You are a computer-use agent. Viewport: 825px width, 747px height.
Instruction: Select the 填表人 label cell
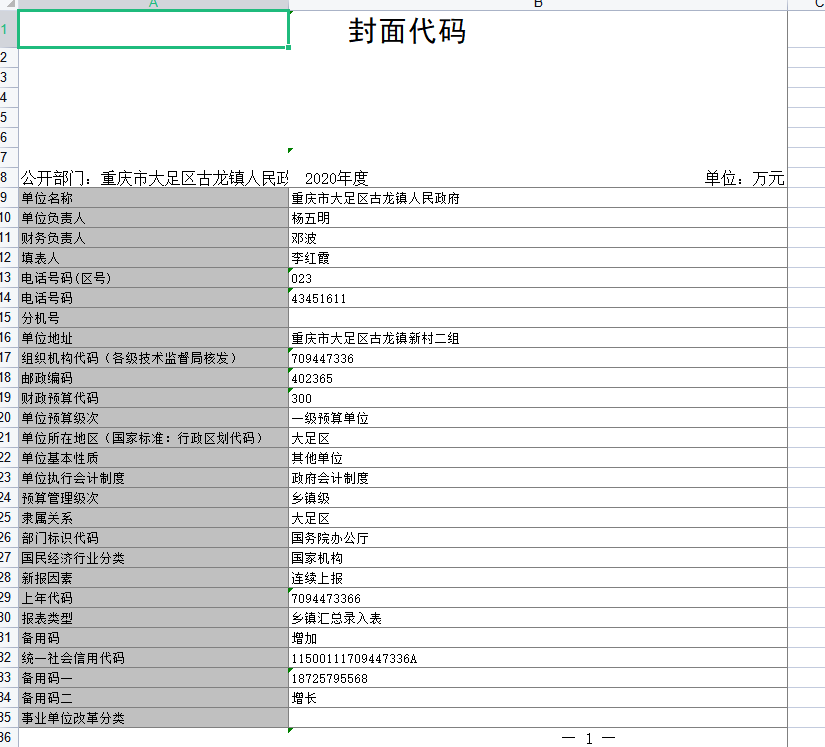[x=153, y=258]
